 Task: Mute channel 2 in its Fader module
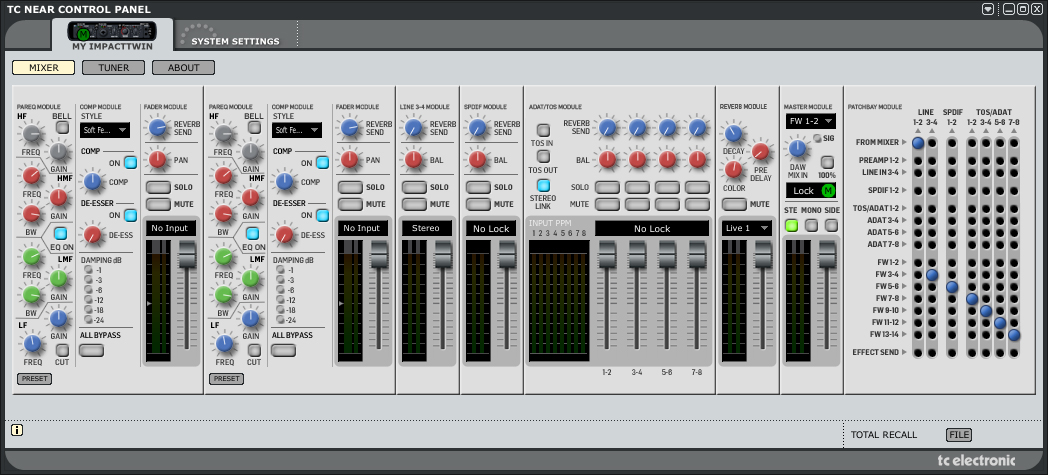point(350,204)
